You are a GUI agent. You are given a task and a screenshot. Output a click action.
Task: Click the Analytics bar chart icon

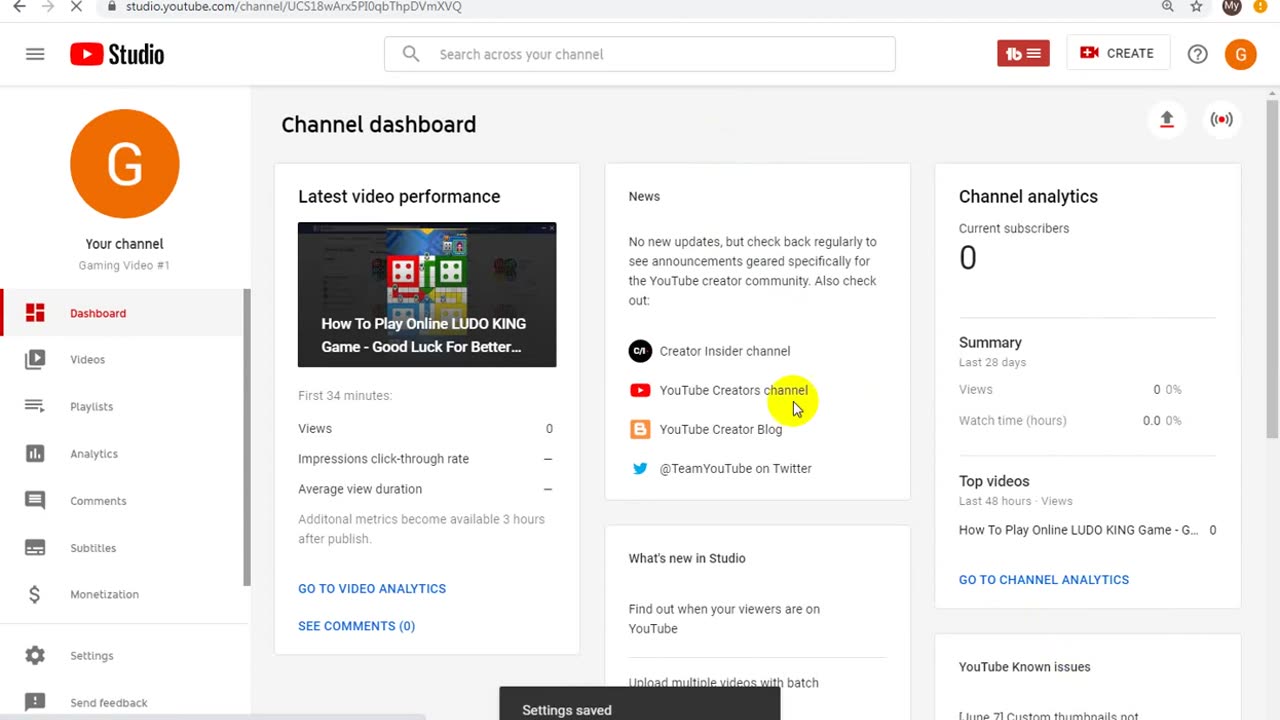35,453
